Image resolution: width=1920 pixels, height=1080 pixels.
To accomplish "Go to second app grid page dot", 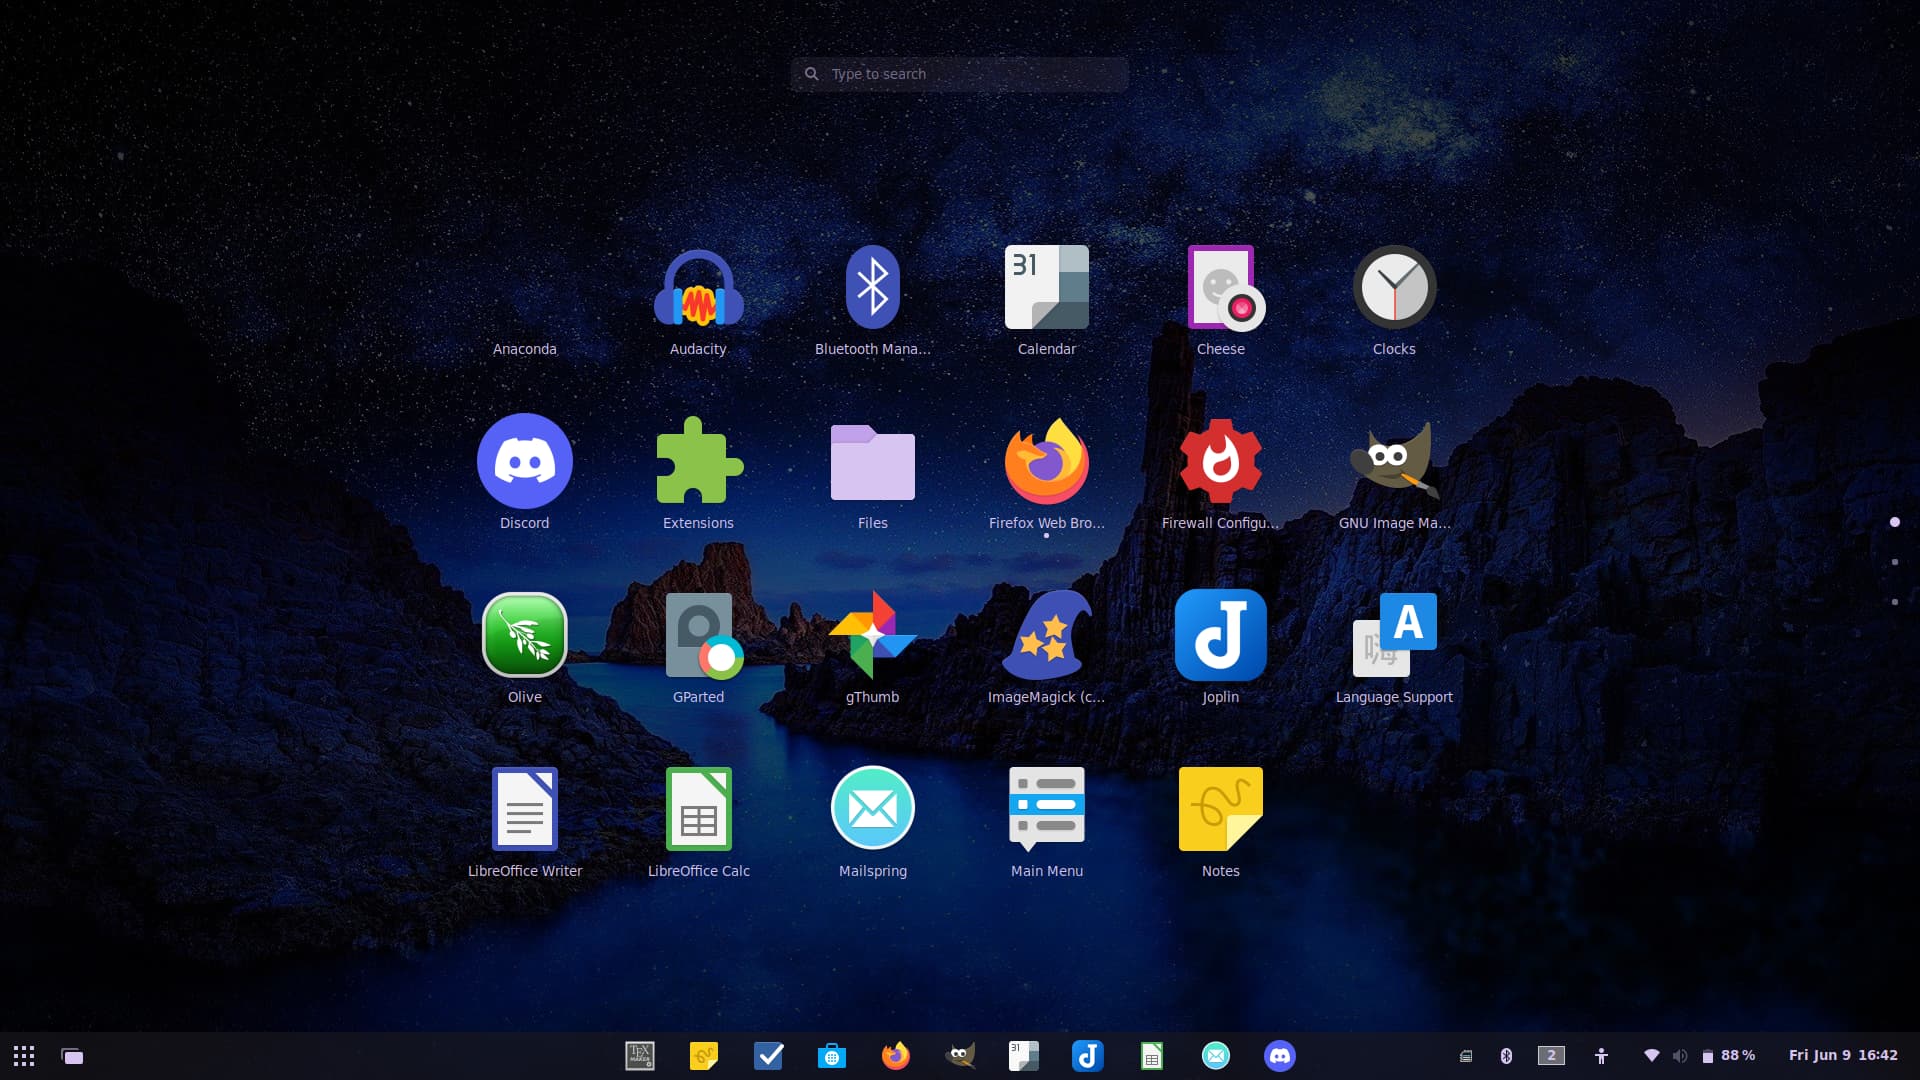I will tap(1894, 562).
